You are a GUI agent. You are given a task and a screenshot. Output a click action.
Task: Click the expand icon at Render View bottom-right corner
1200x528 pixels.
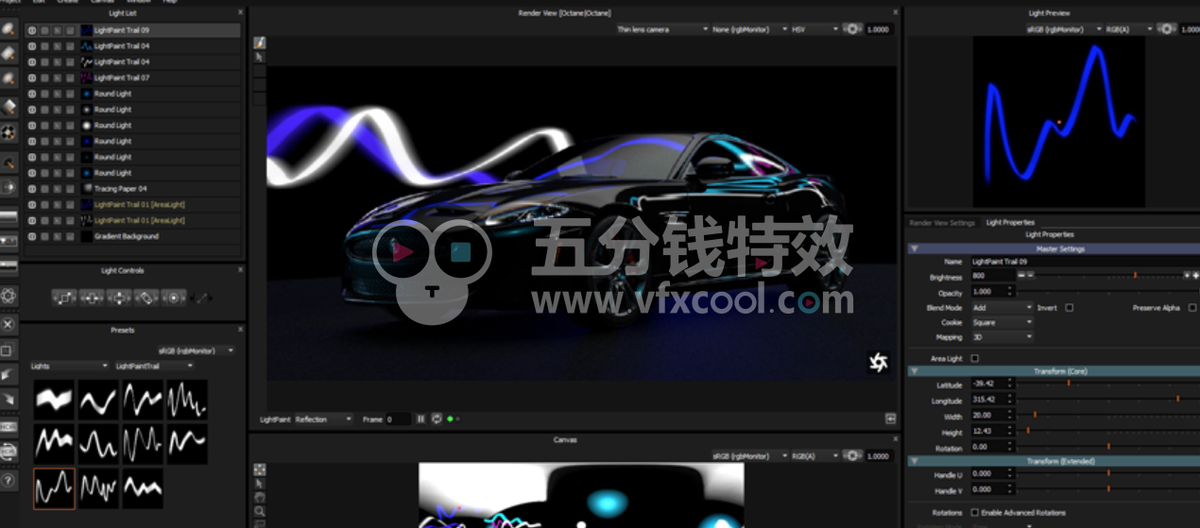pos(890,419)
